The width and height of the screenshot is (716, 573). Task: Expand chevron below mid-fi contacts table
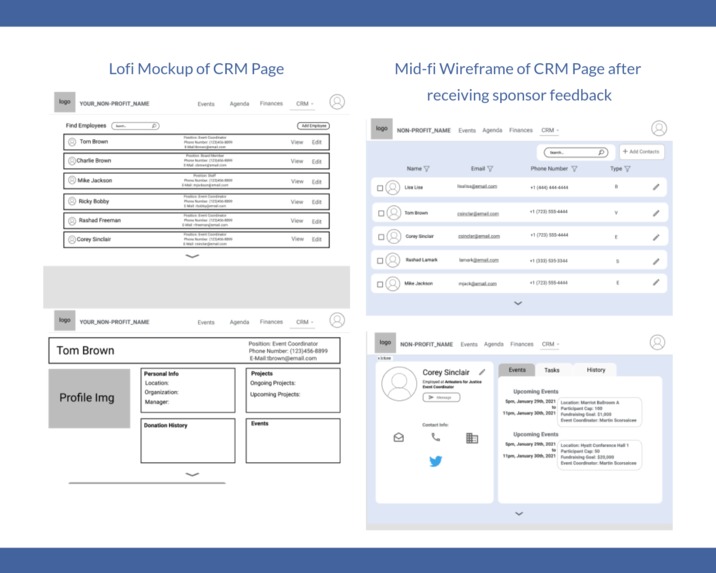pyautogui.click(x=518, y=303)
